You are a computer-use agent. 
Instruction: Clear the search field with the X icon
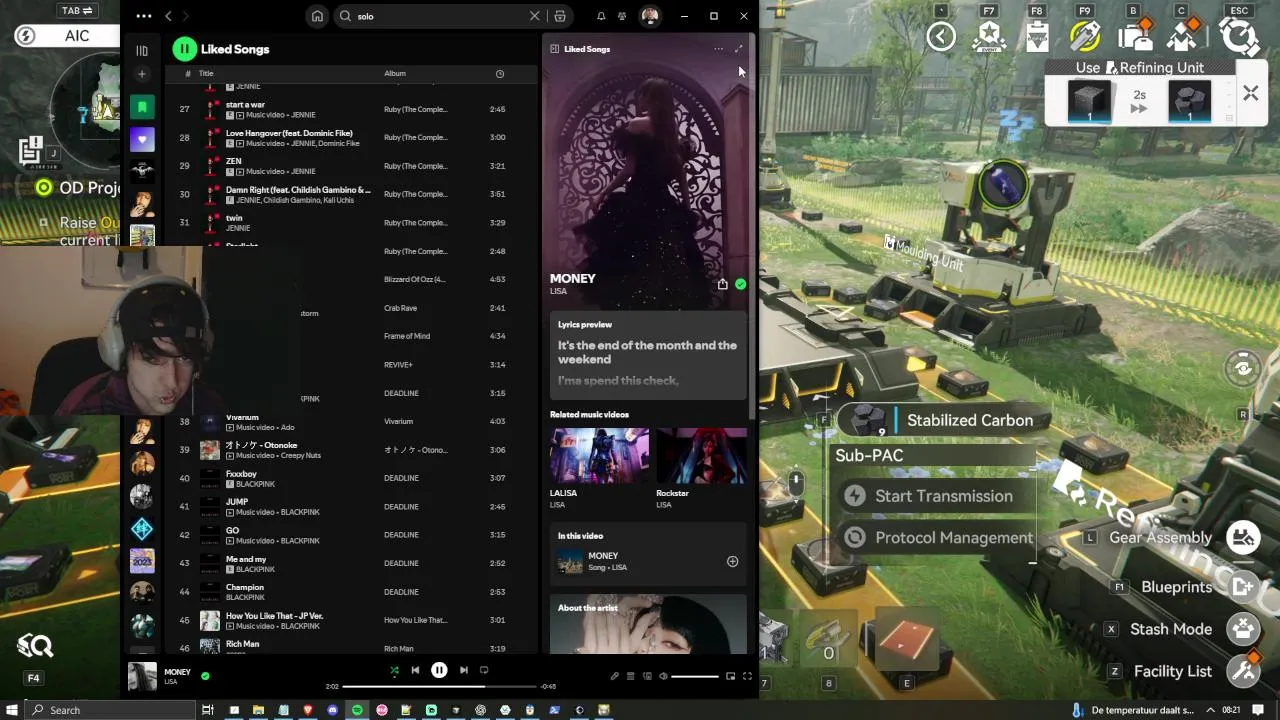coord(534,16)
